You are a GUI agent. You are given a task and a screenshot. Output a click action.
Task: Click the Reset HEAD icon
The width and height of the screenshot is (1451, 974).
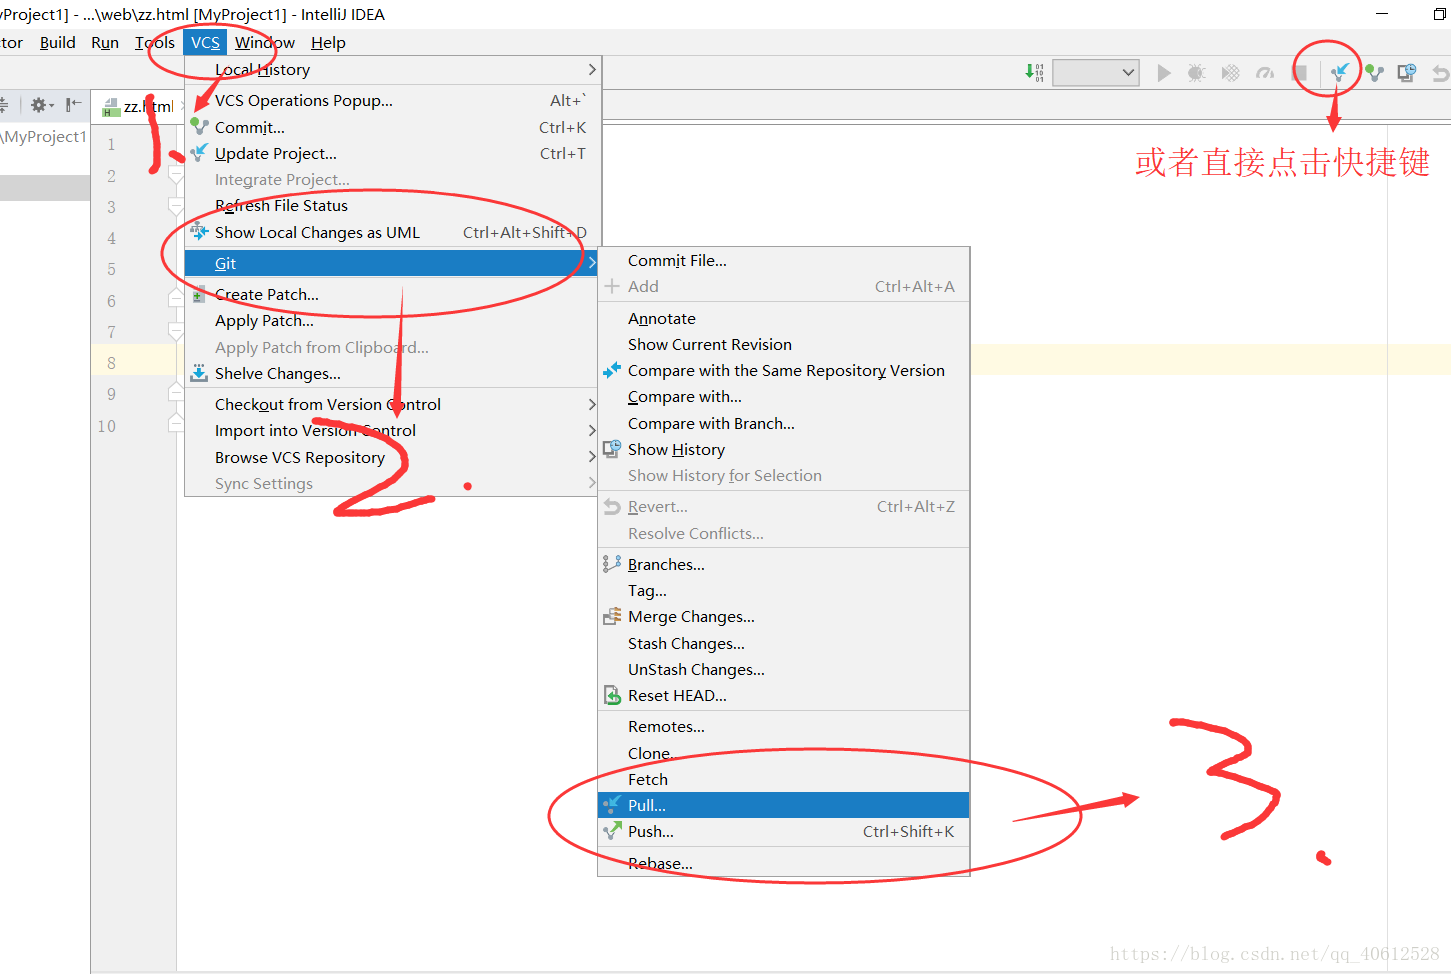[612, 695]
